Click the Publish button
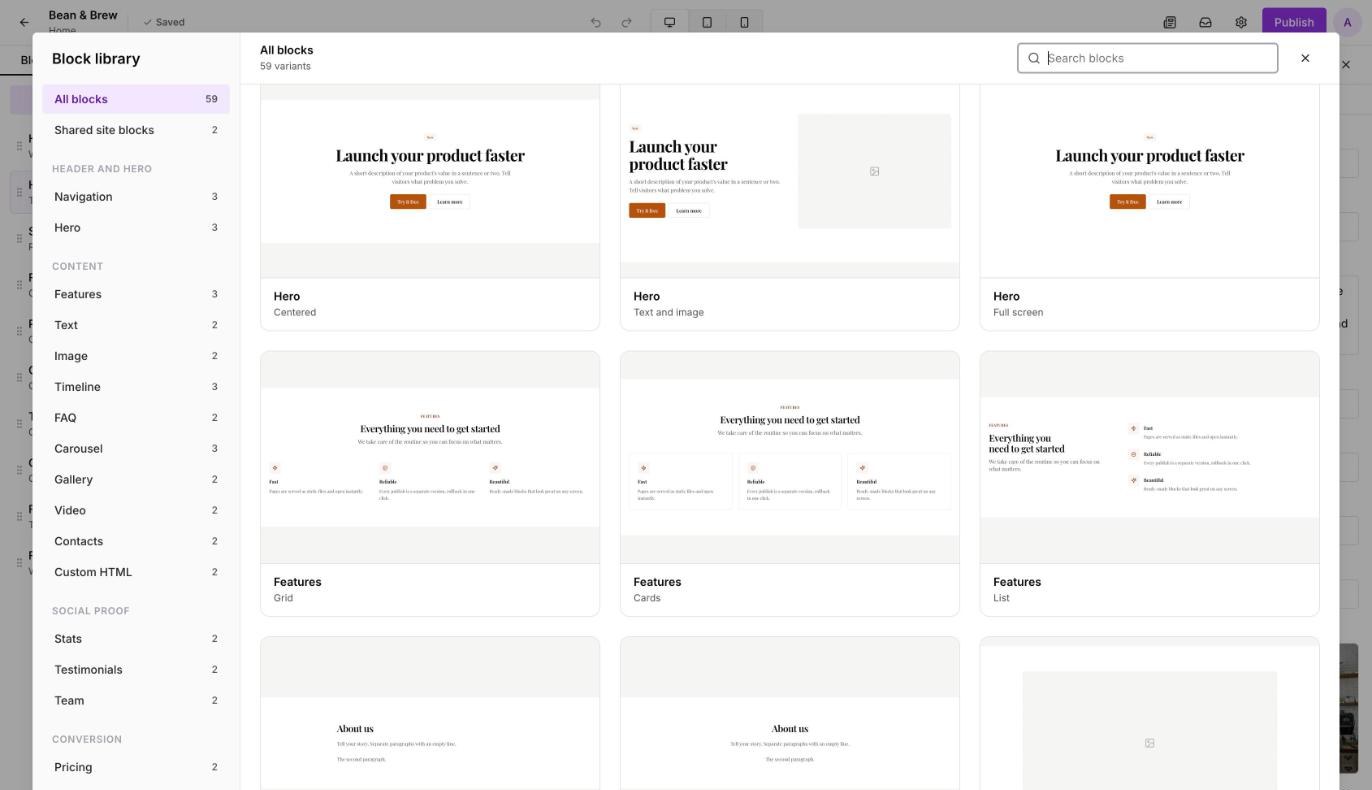This screenshot has width=1372, height=790. tap(1293, 22)
